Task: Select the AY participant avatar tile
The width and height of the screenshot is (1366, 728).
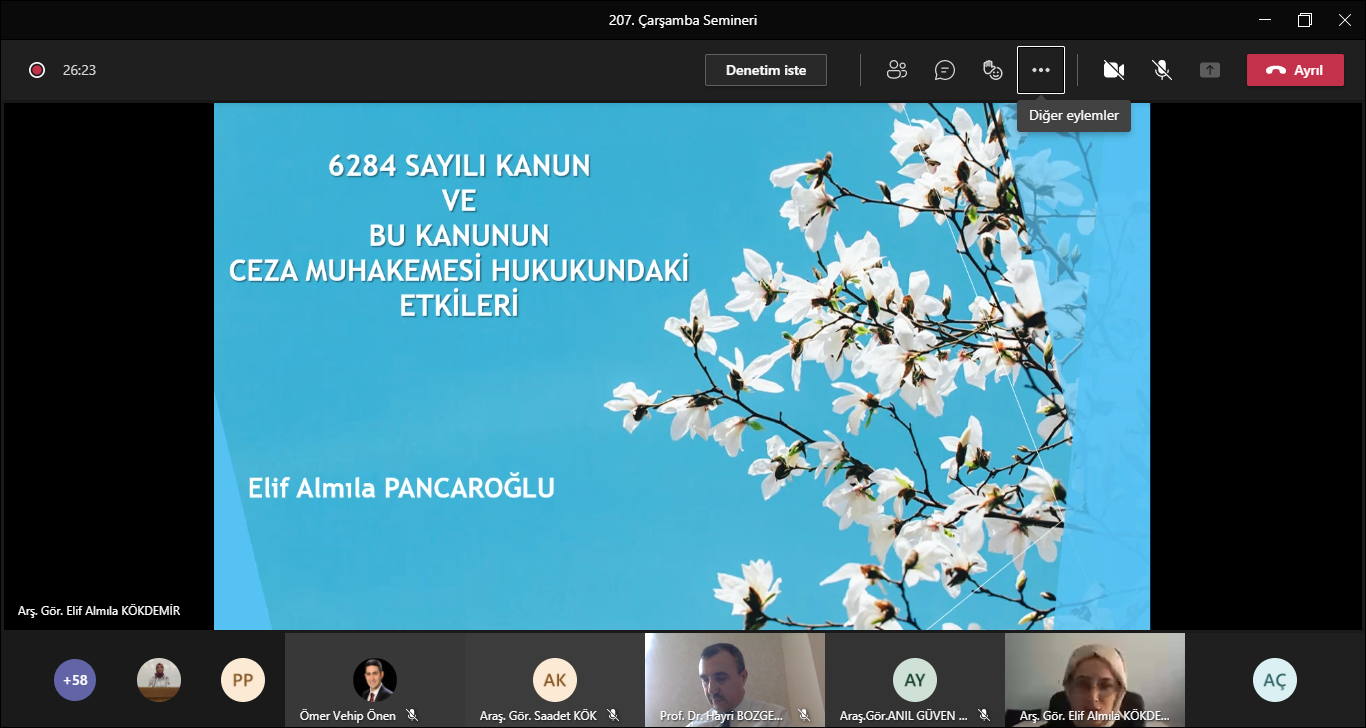Action: coord(914,679)
